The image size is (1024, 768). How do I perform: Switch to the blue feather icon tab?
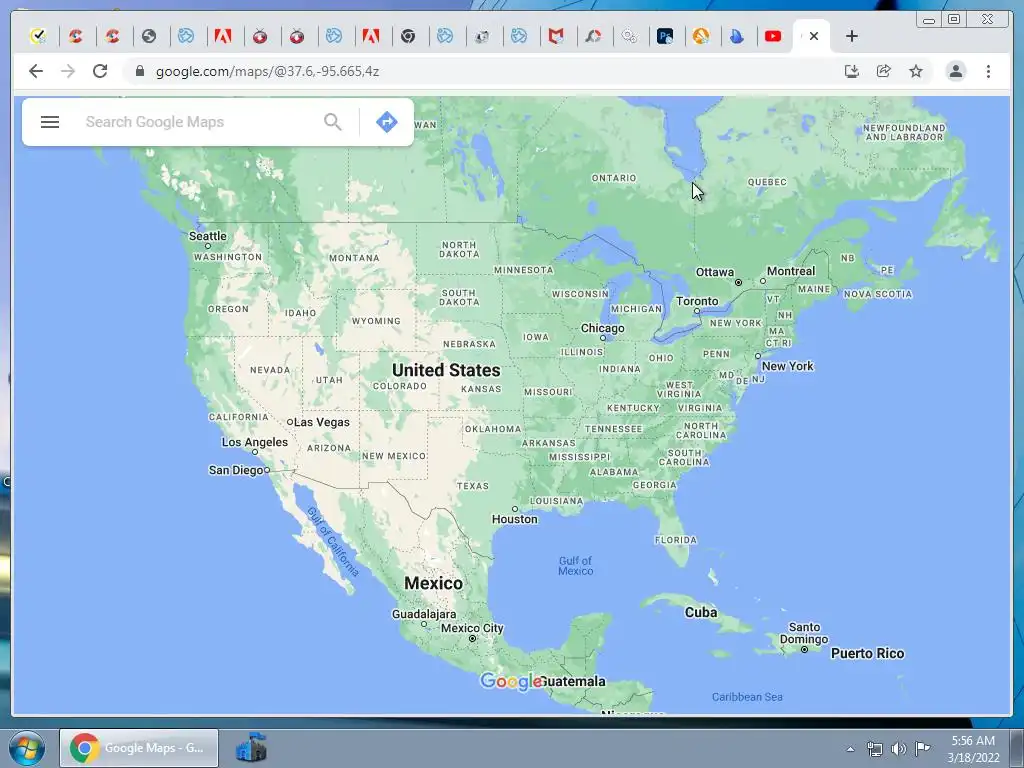(737, 37)
